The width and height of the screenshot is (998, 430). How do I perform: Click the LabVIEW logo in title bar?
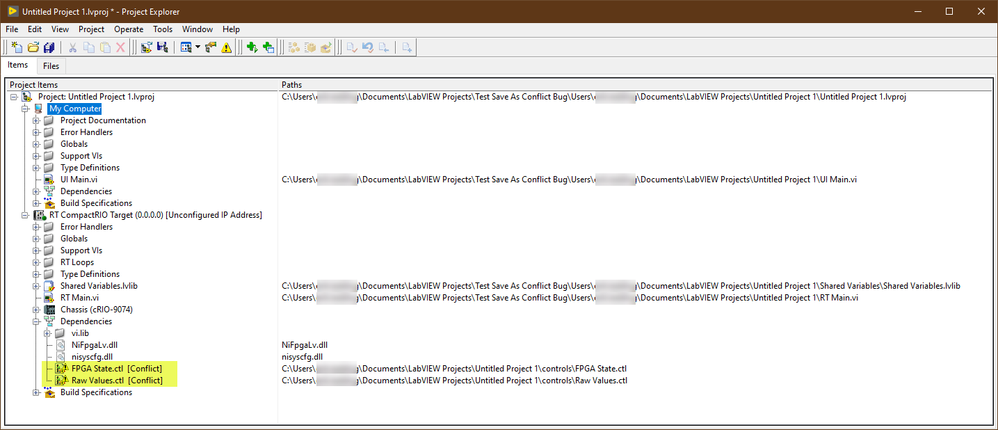[12, 11]
